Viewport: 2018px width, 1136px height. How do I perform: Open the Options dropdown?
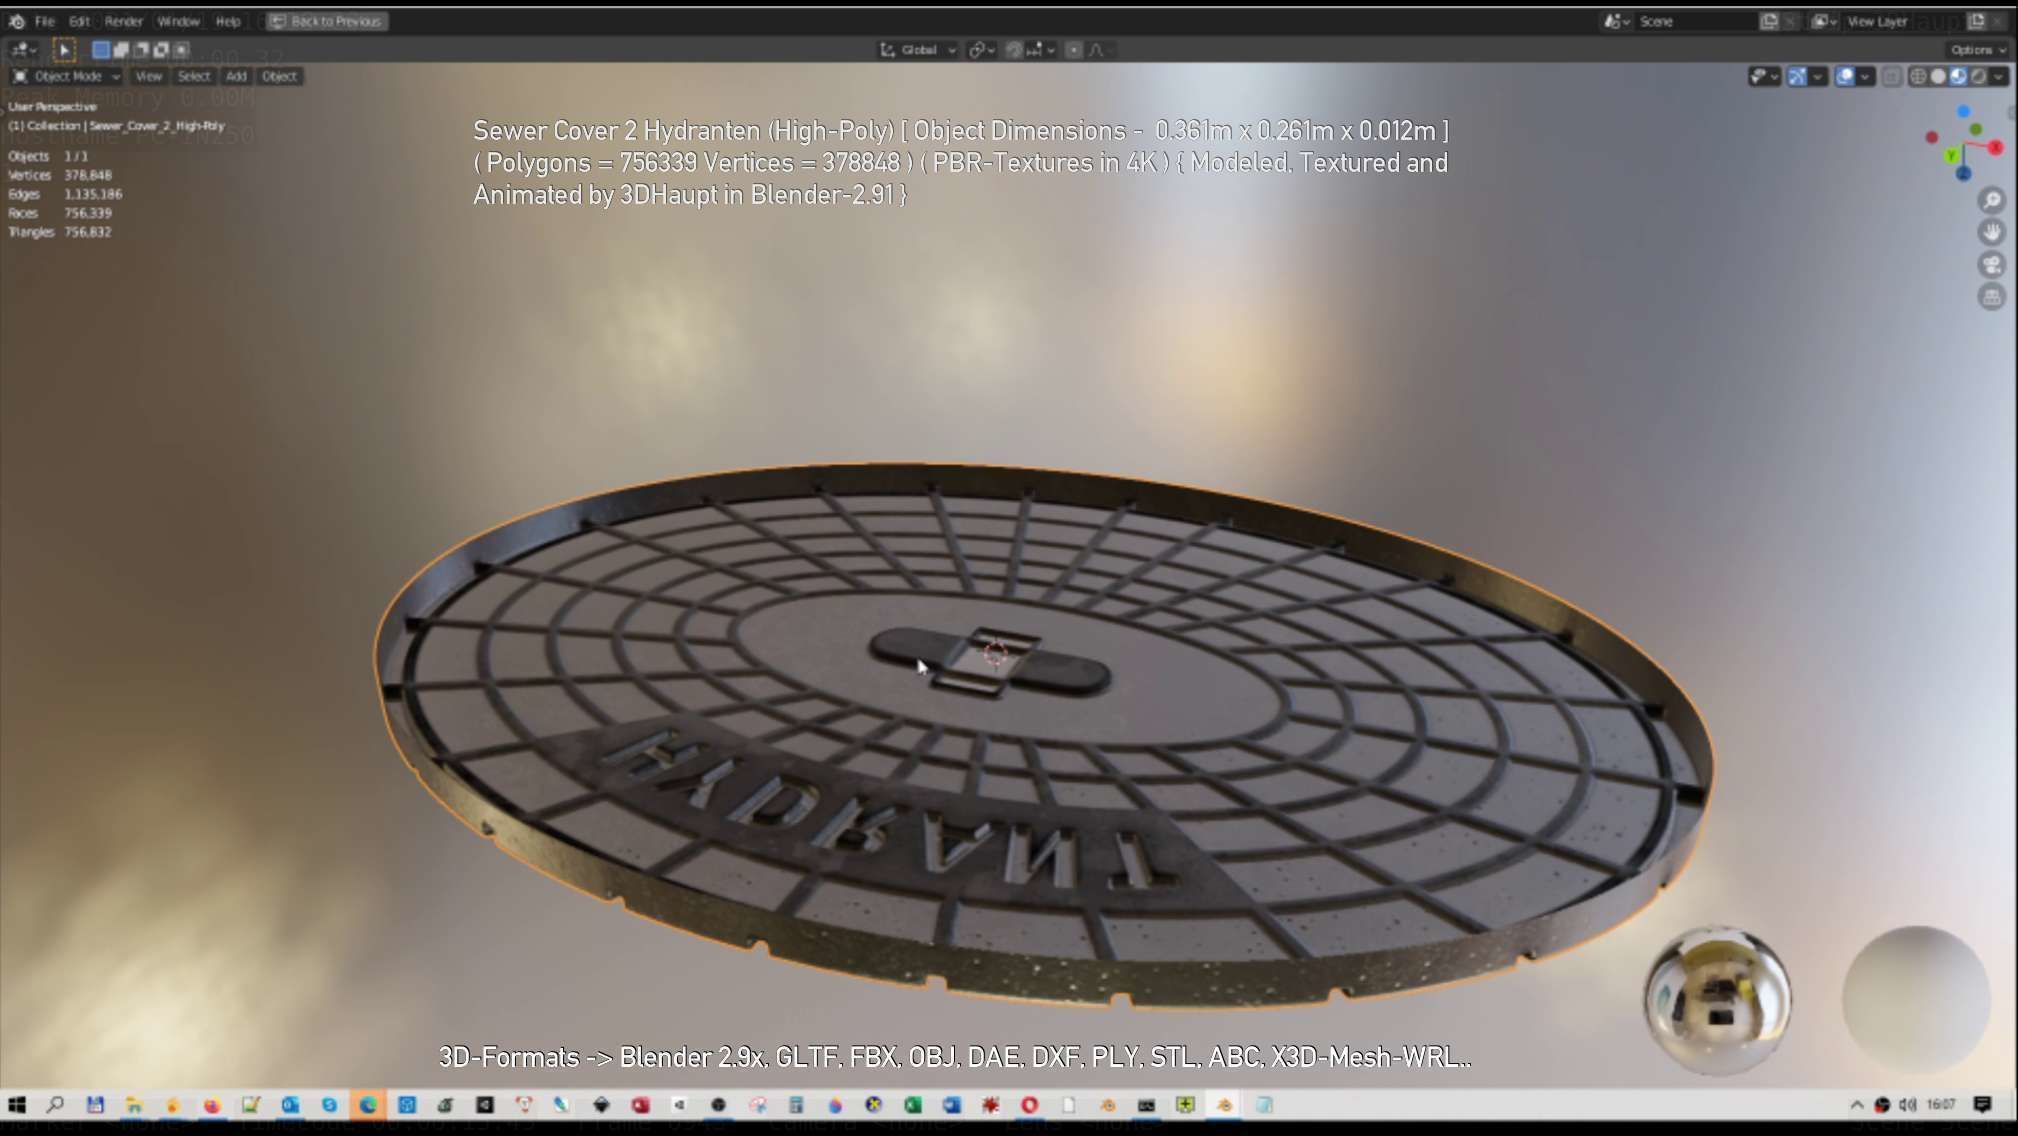(x=1977, y=50)
